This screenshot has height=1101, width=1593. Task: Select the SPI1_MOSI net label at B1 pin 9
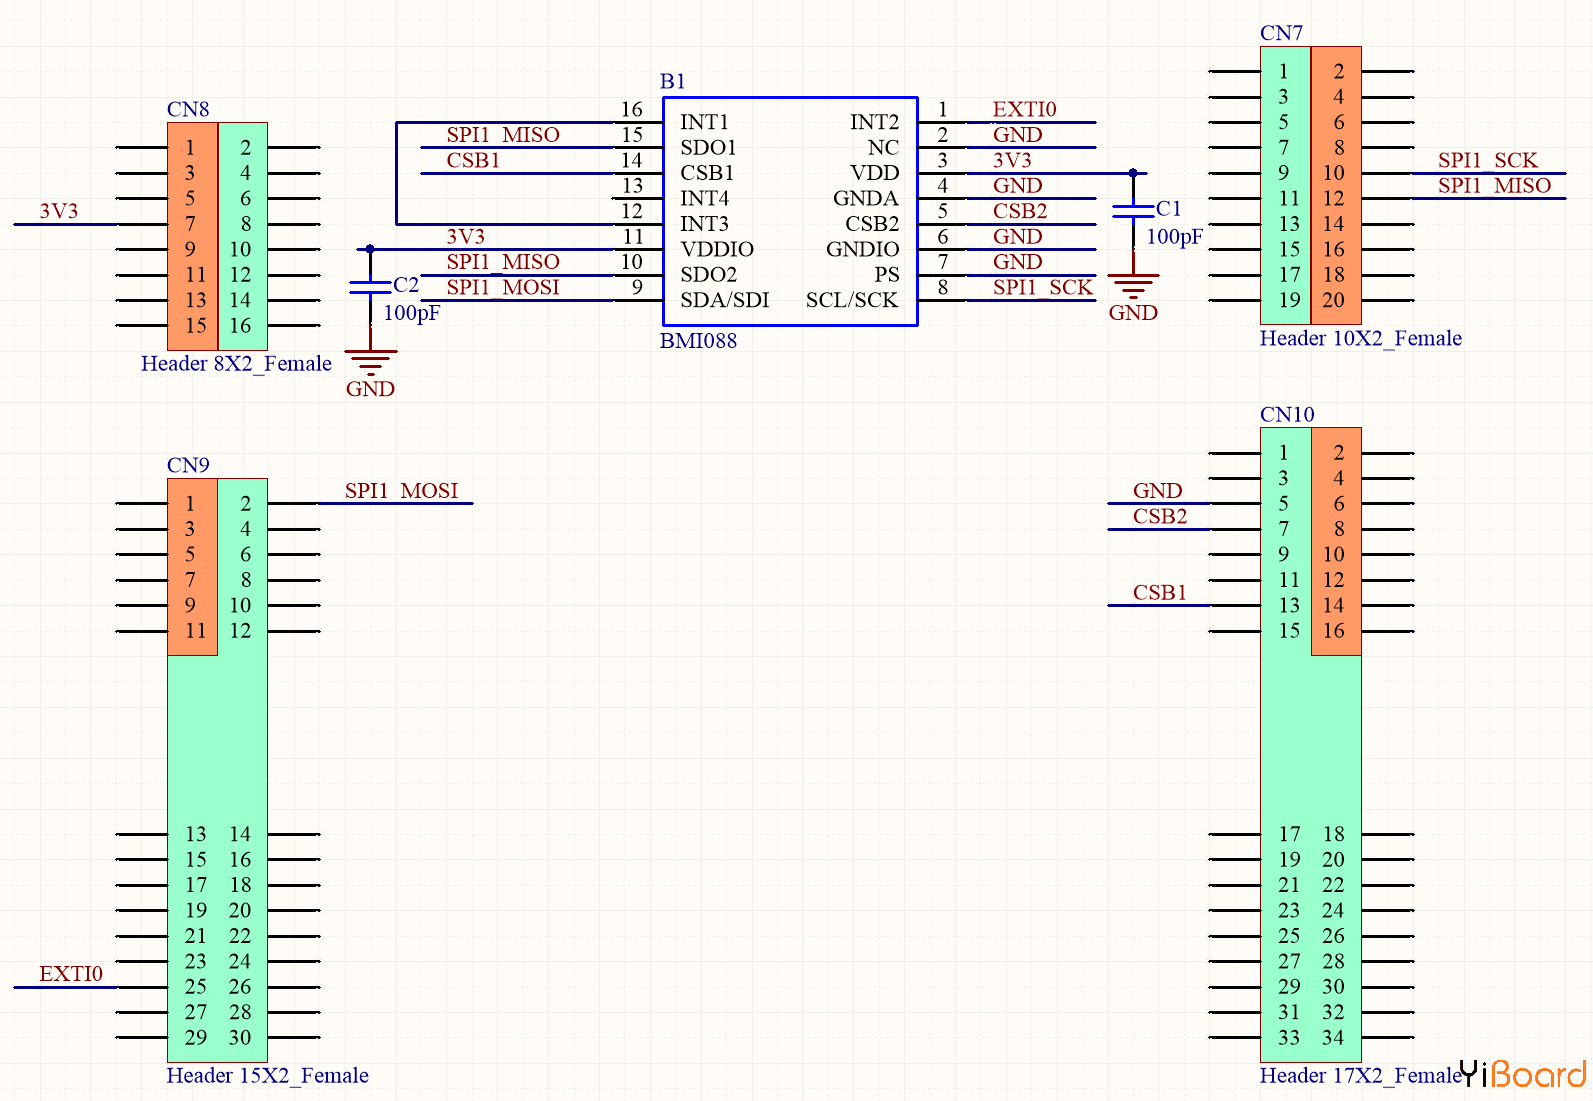pyautogui.click(x=503, y=288)
